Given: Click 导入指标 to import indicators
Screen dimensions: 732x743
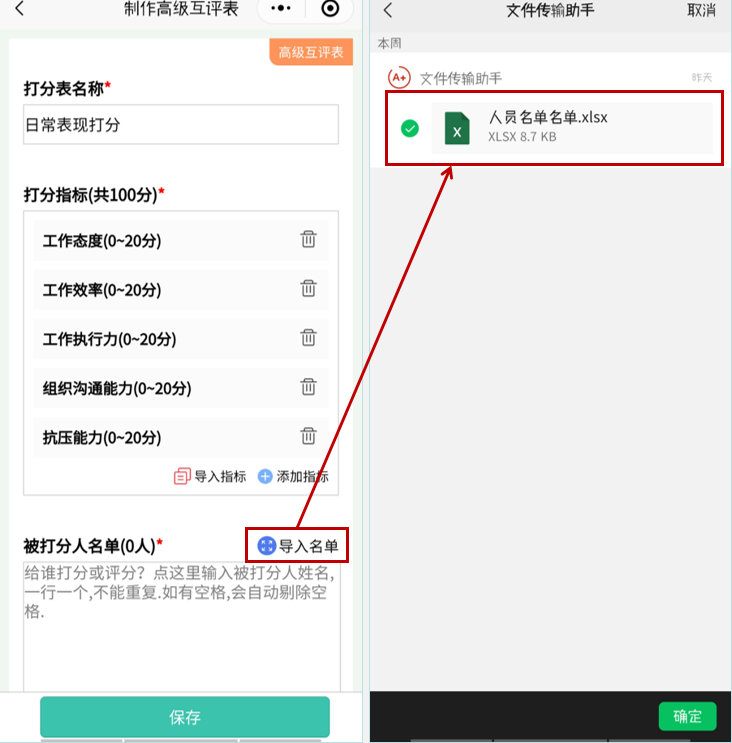Looking at the screenshot, I should pyautogui.click(x=210, y=476).
